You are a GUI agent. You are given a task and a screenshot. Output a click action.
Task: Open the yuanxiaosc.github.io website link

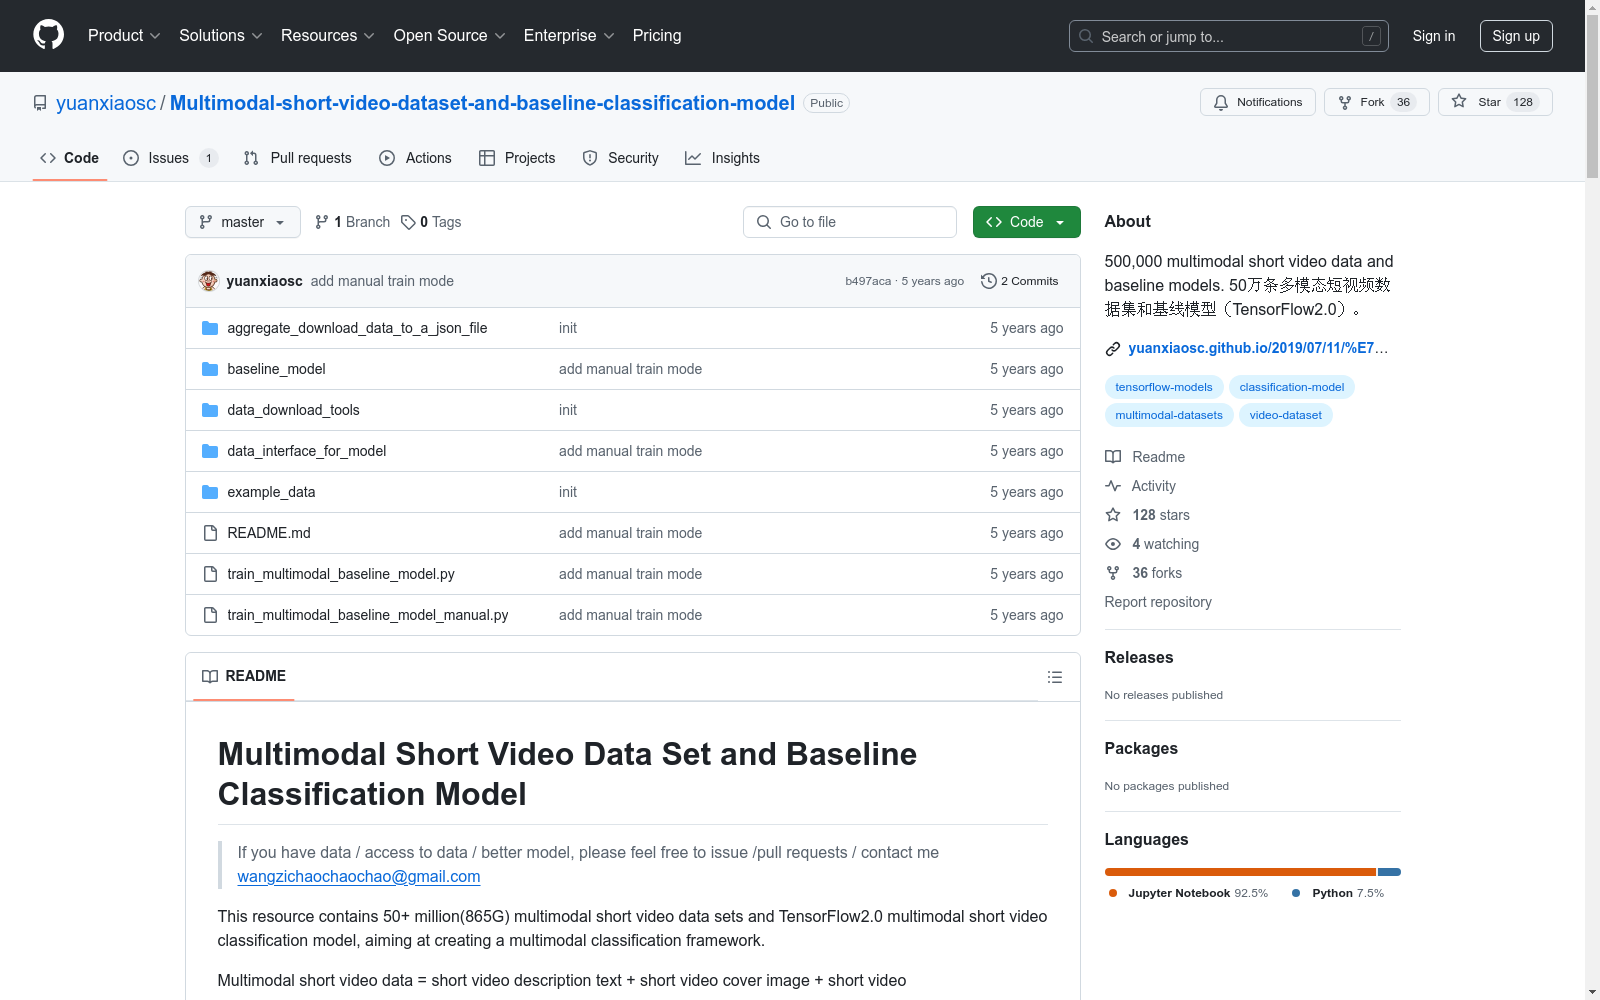coord(1258,348)
